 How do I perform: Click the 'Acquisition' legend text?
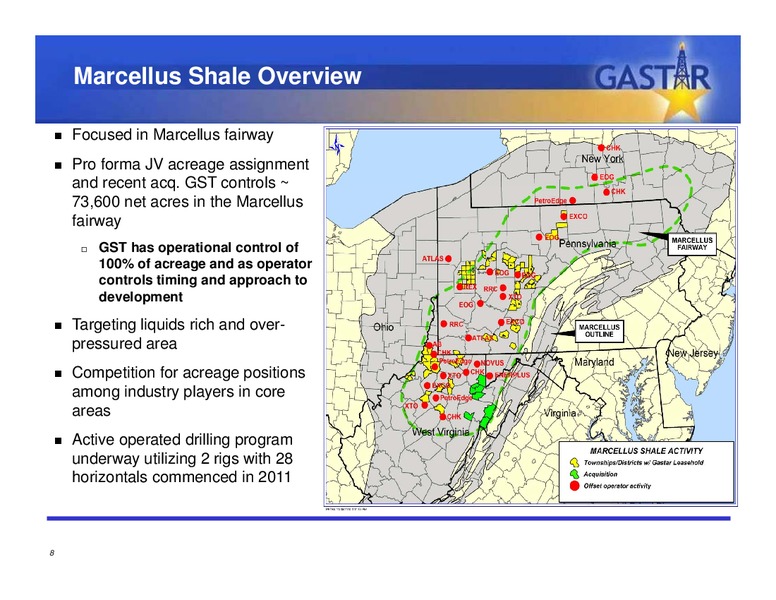click(600, 474)
